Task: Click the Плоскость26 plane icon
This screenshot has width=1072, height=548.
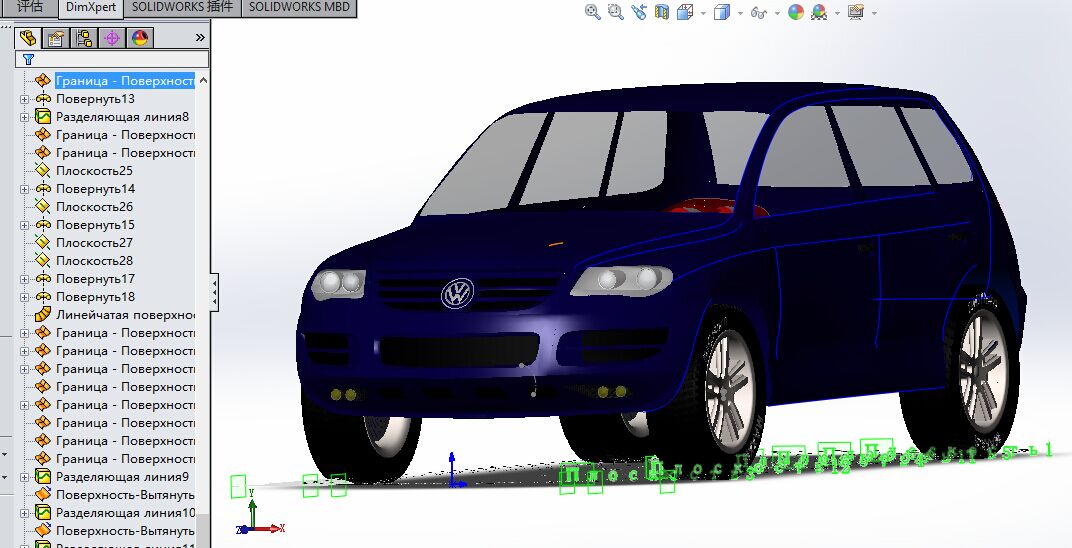Action: coord(43,206)
